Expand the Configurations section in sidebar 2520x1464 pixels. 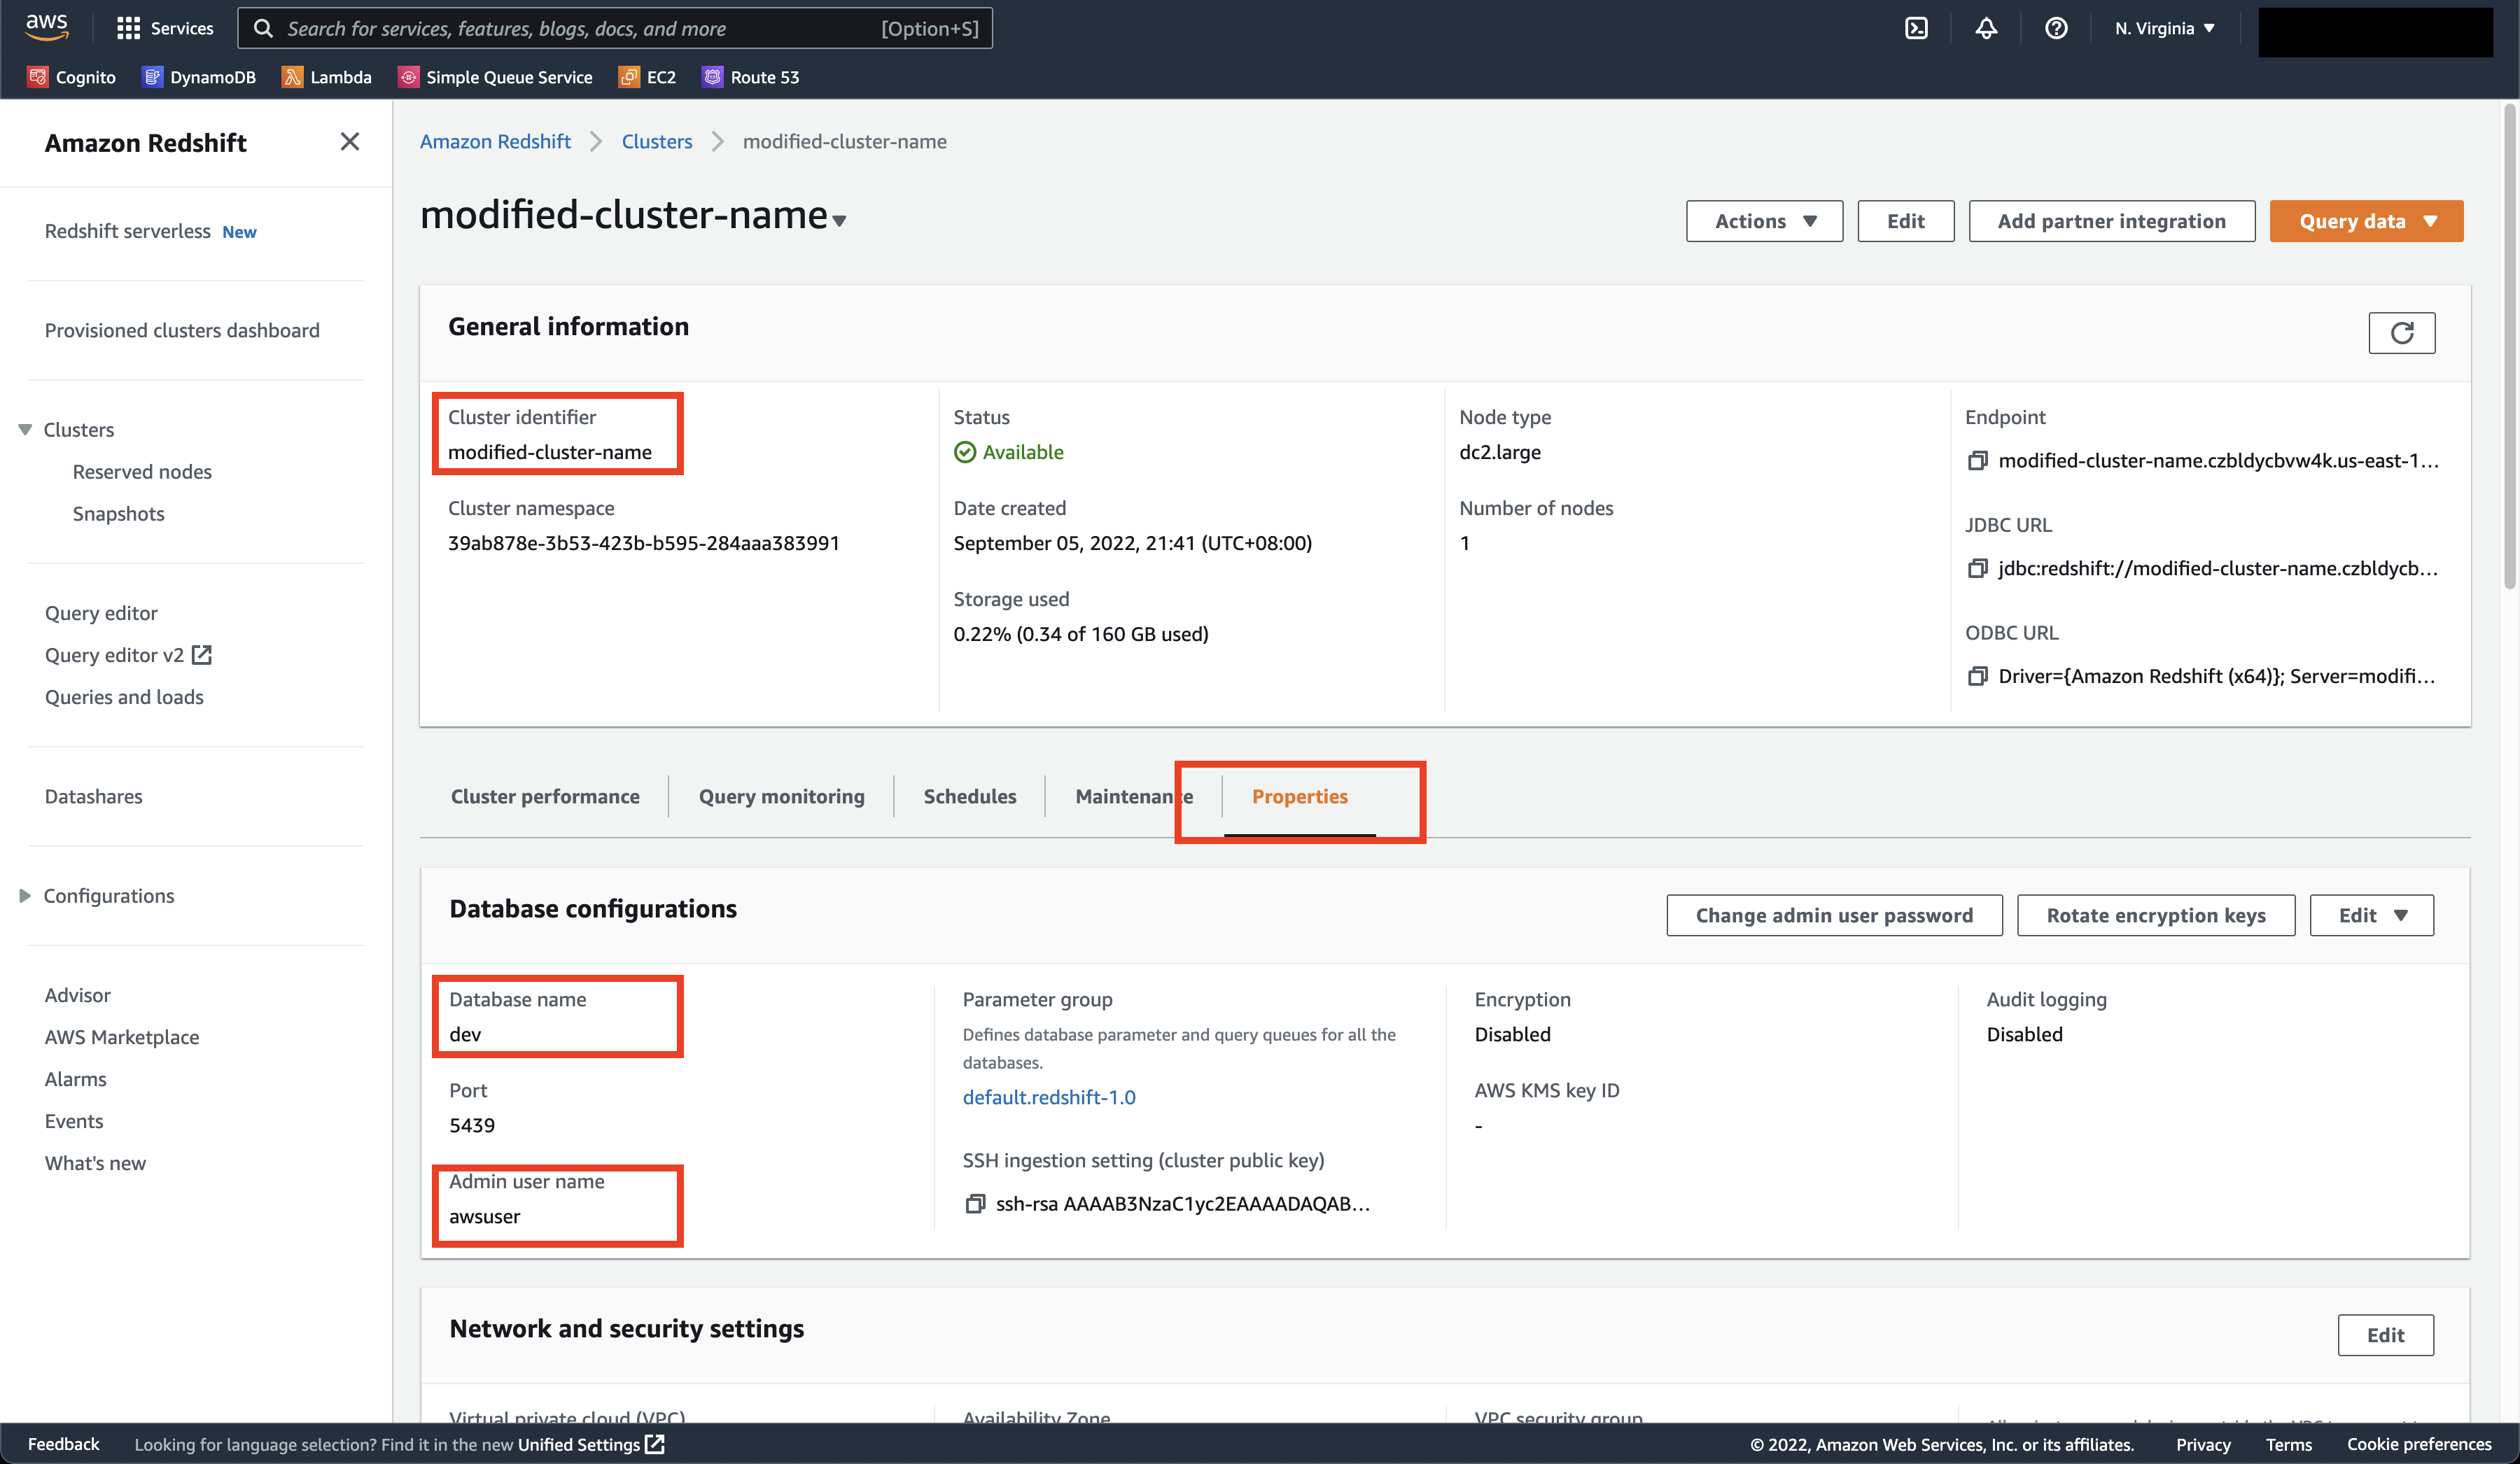pos(25,896)
